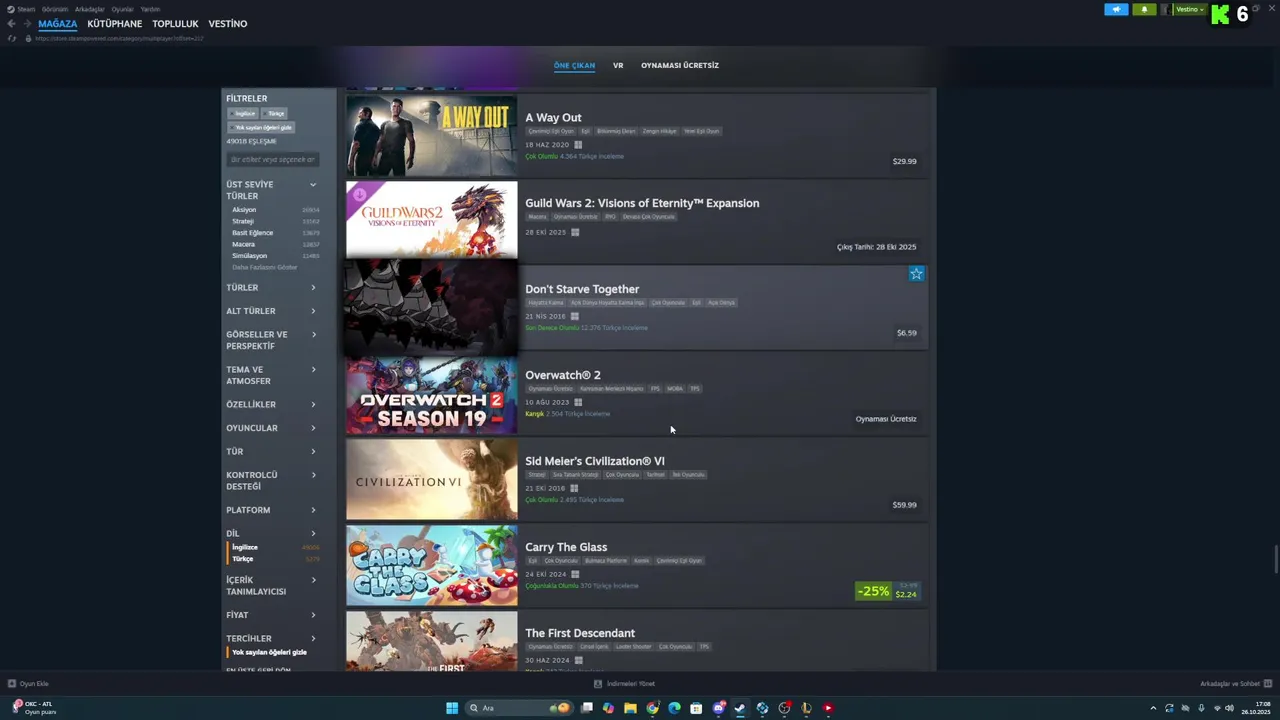Open Guild Wars 2 Visions of Eternity title
This screenshot has height=720, width=1280.
642,203
